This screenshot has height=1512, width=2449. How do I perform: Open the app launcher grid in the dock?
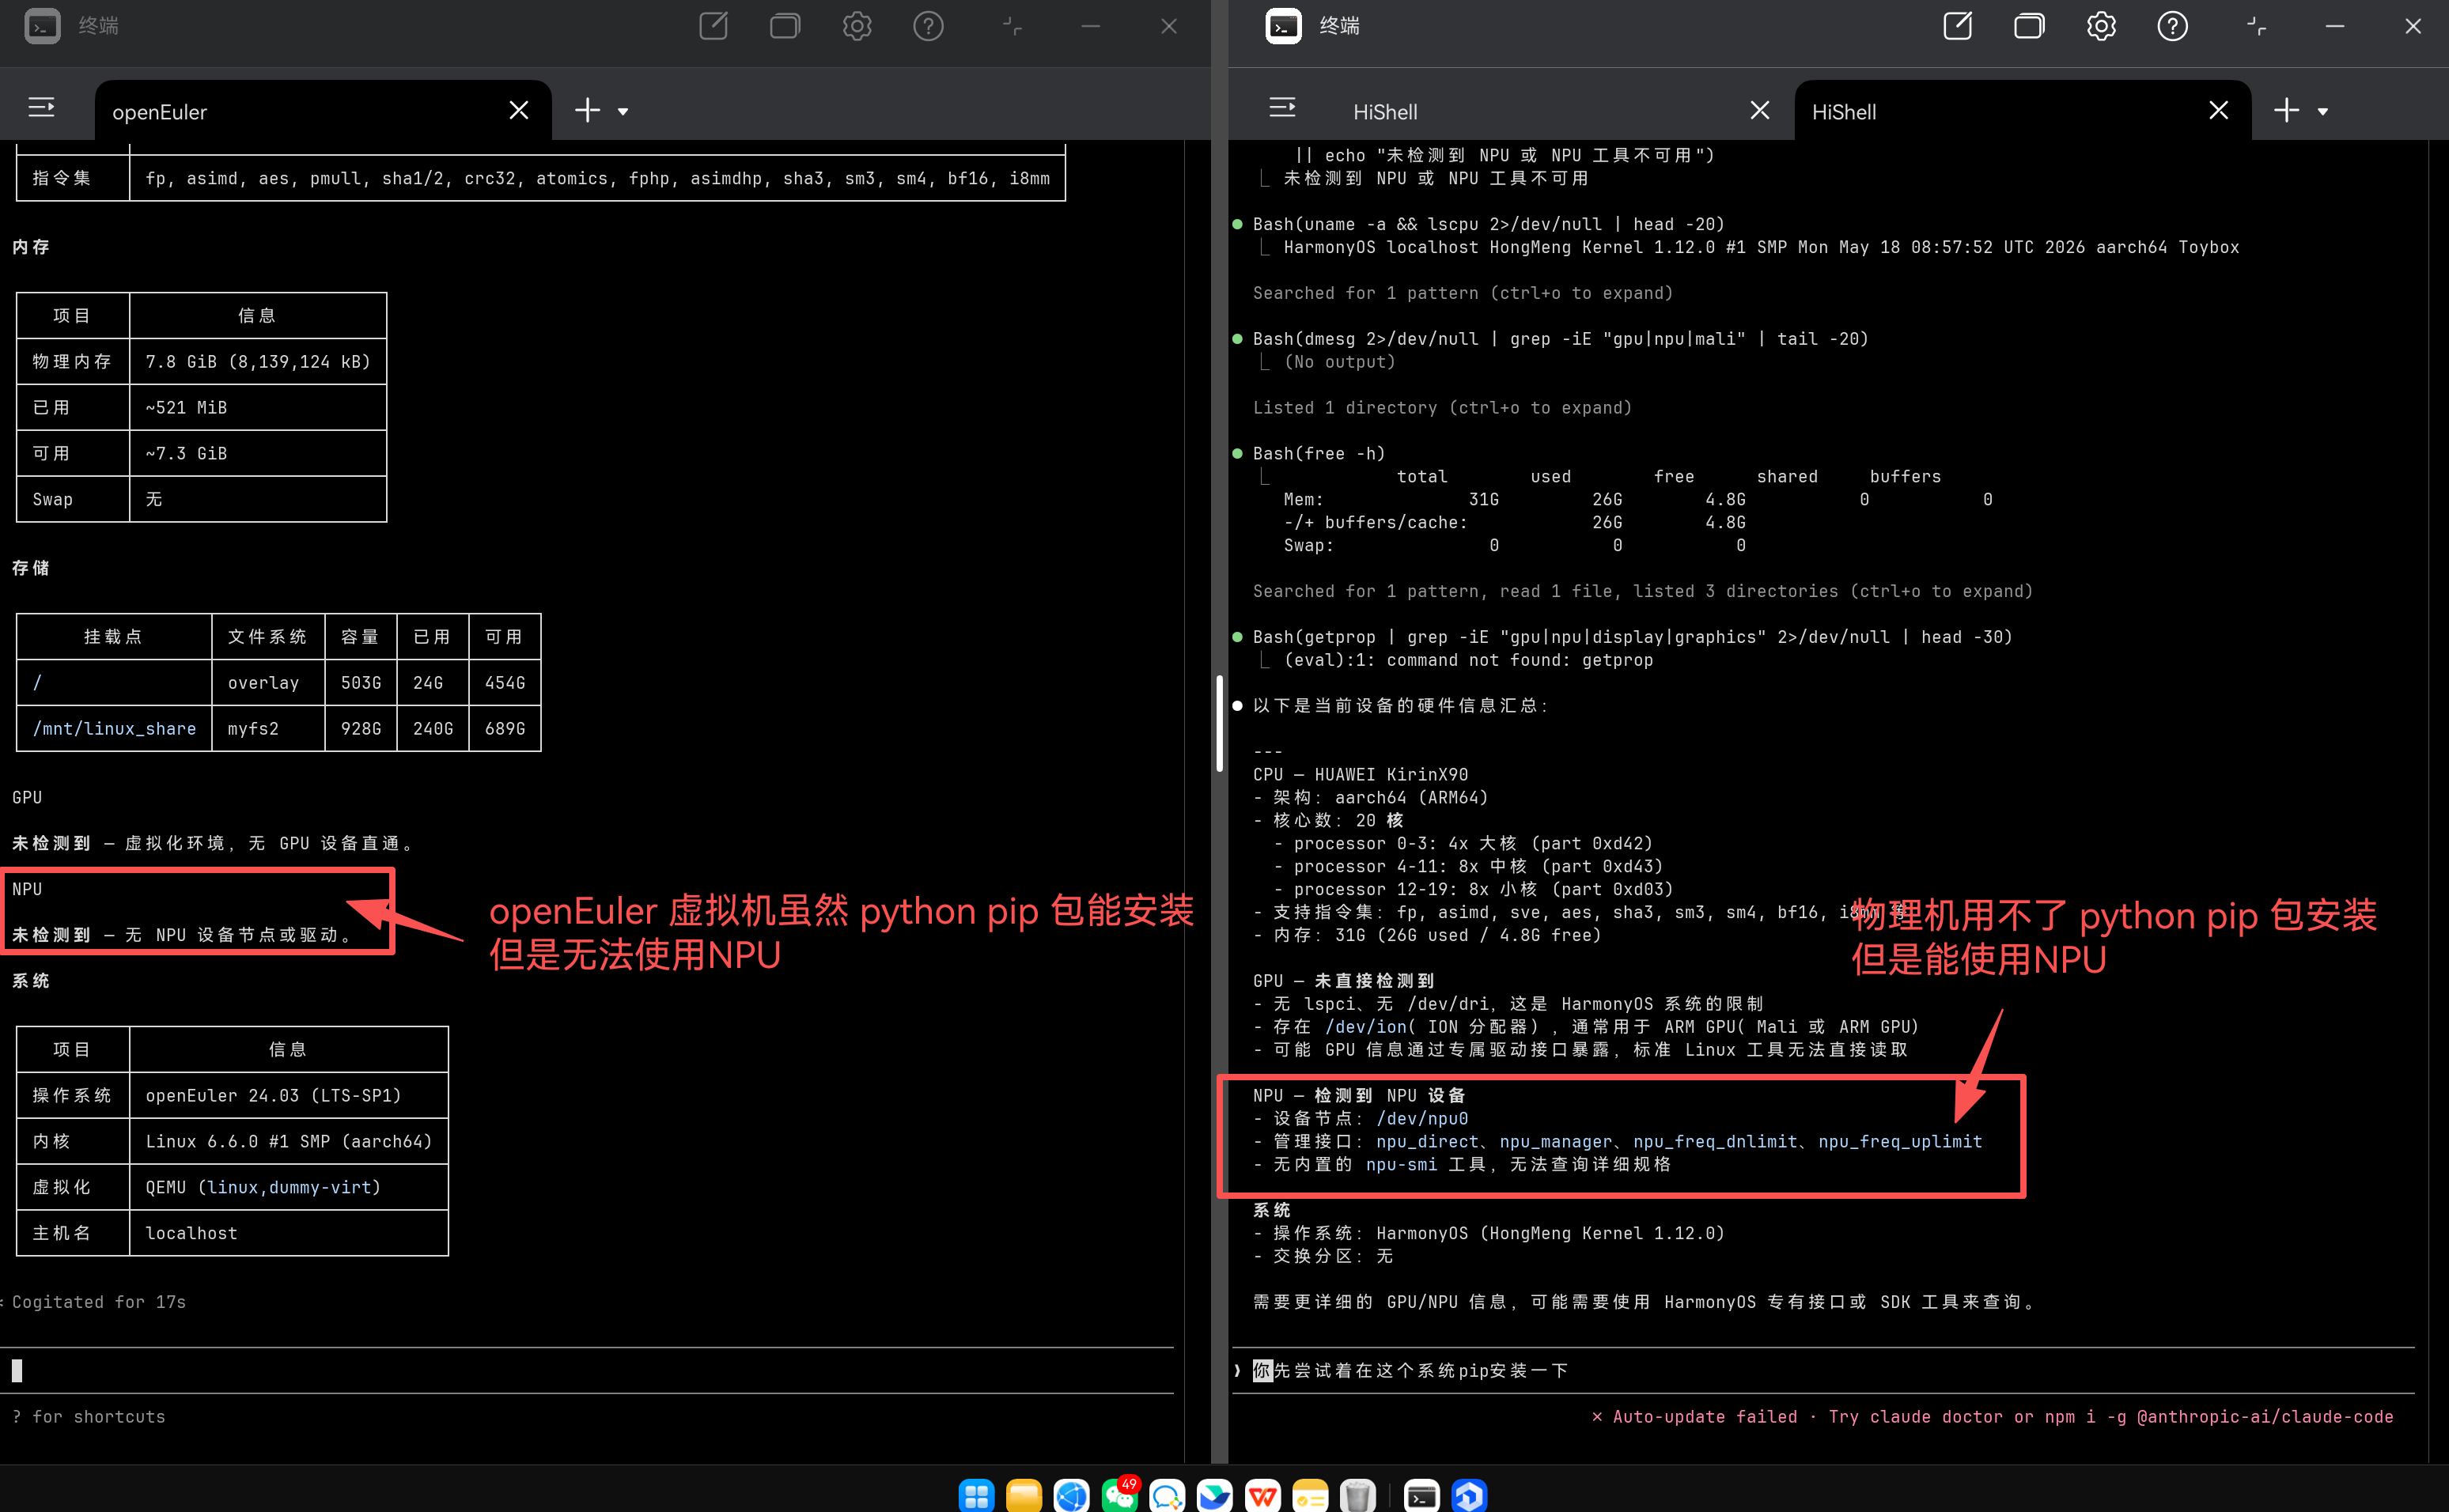[x=976, y=1495]
